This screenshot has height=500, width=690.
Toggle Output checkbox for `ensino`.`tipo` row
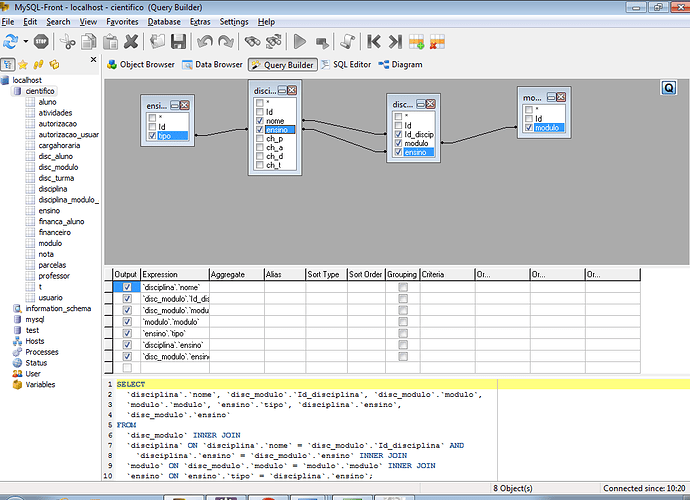pyautogui.click(x=127, y=333)
